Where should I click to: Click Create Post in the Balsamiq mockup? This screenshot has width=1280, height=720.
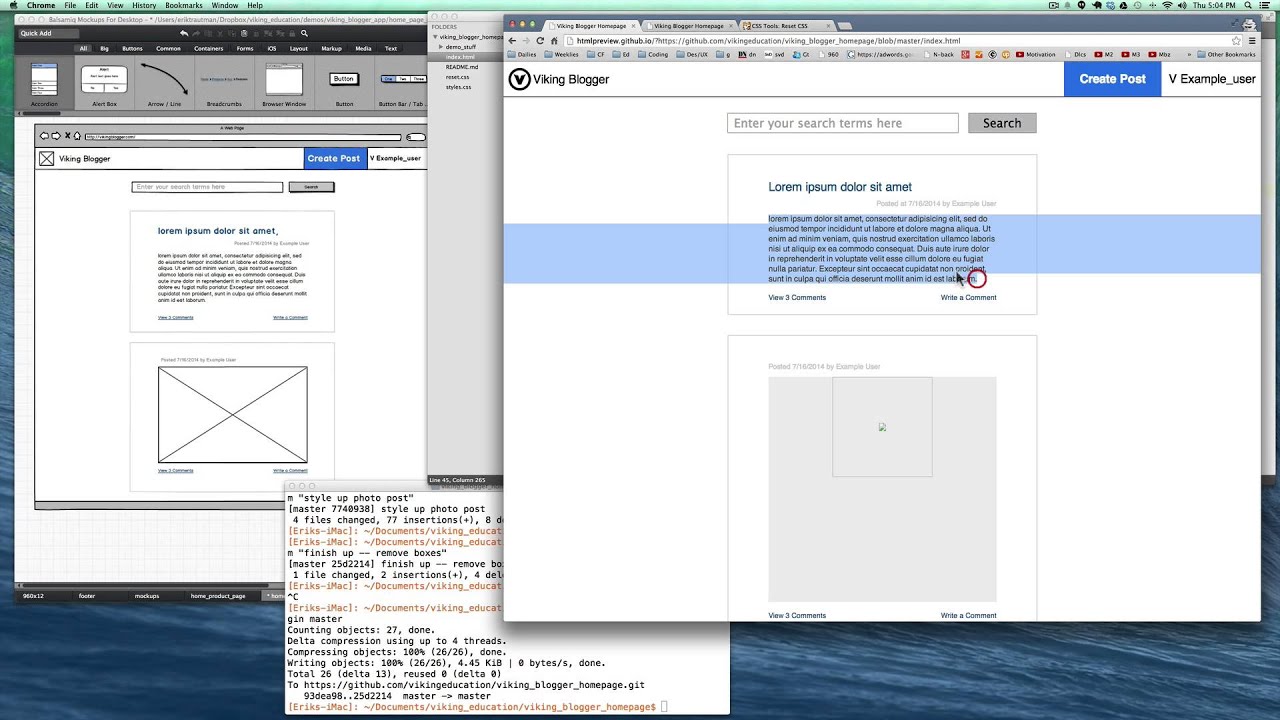click(x=334, y=158)
